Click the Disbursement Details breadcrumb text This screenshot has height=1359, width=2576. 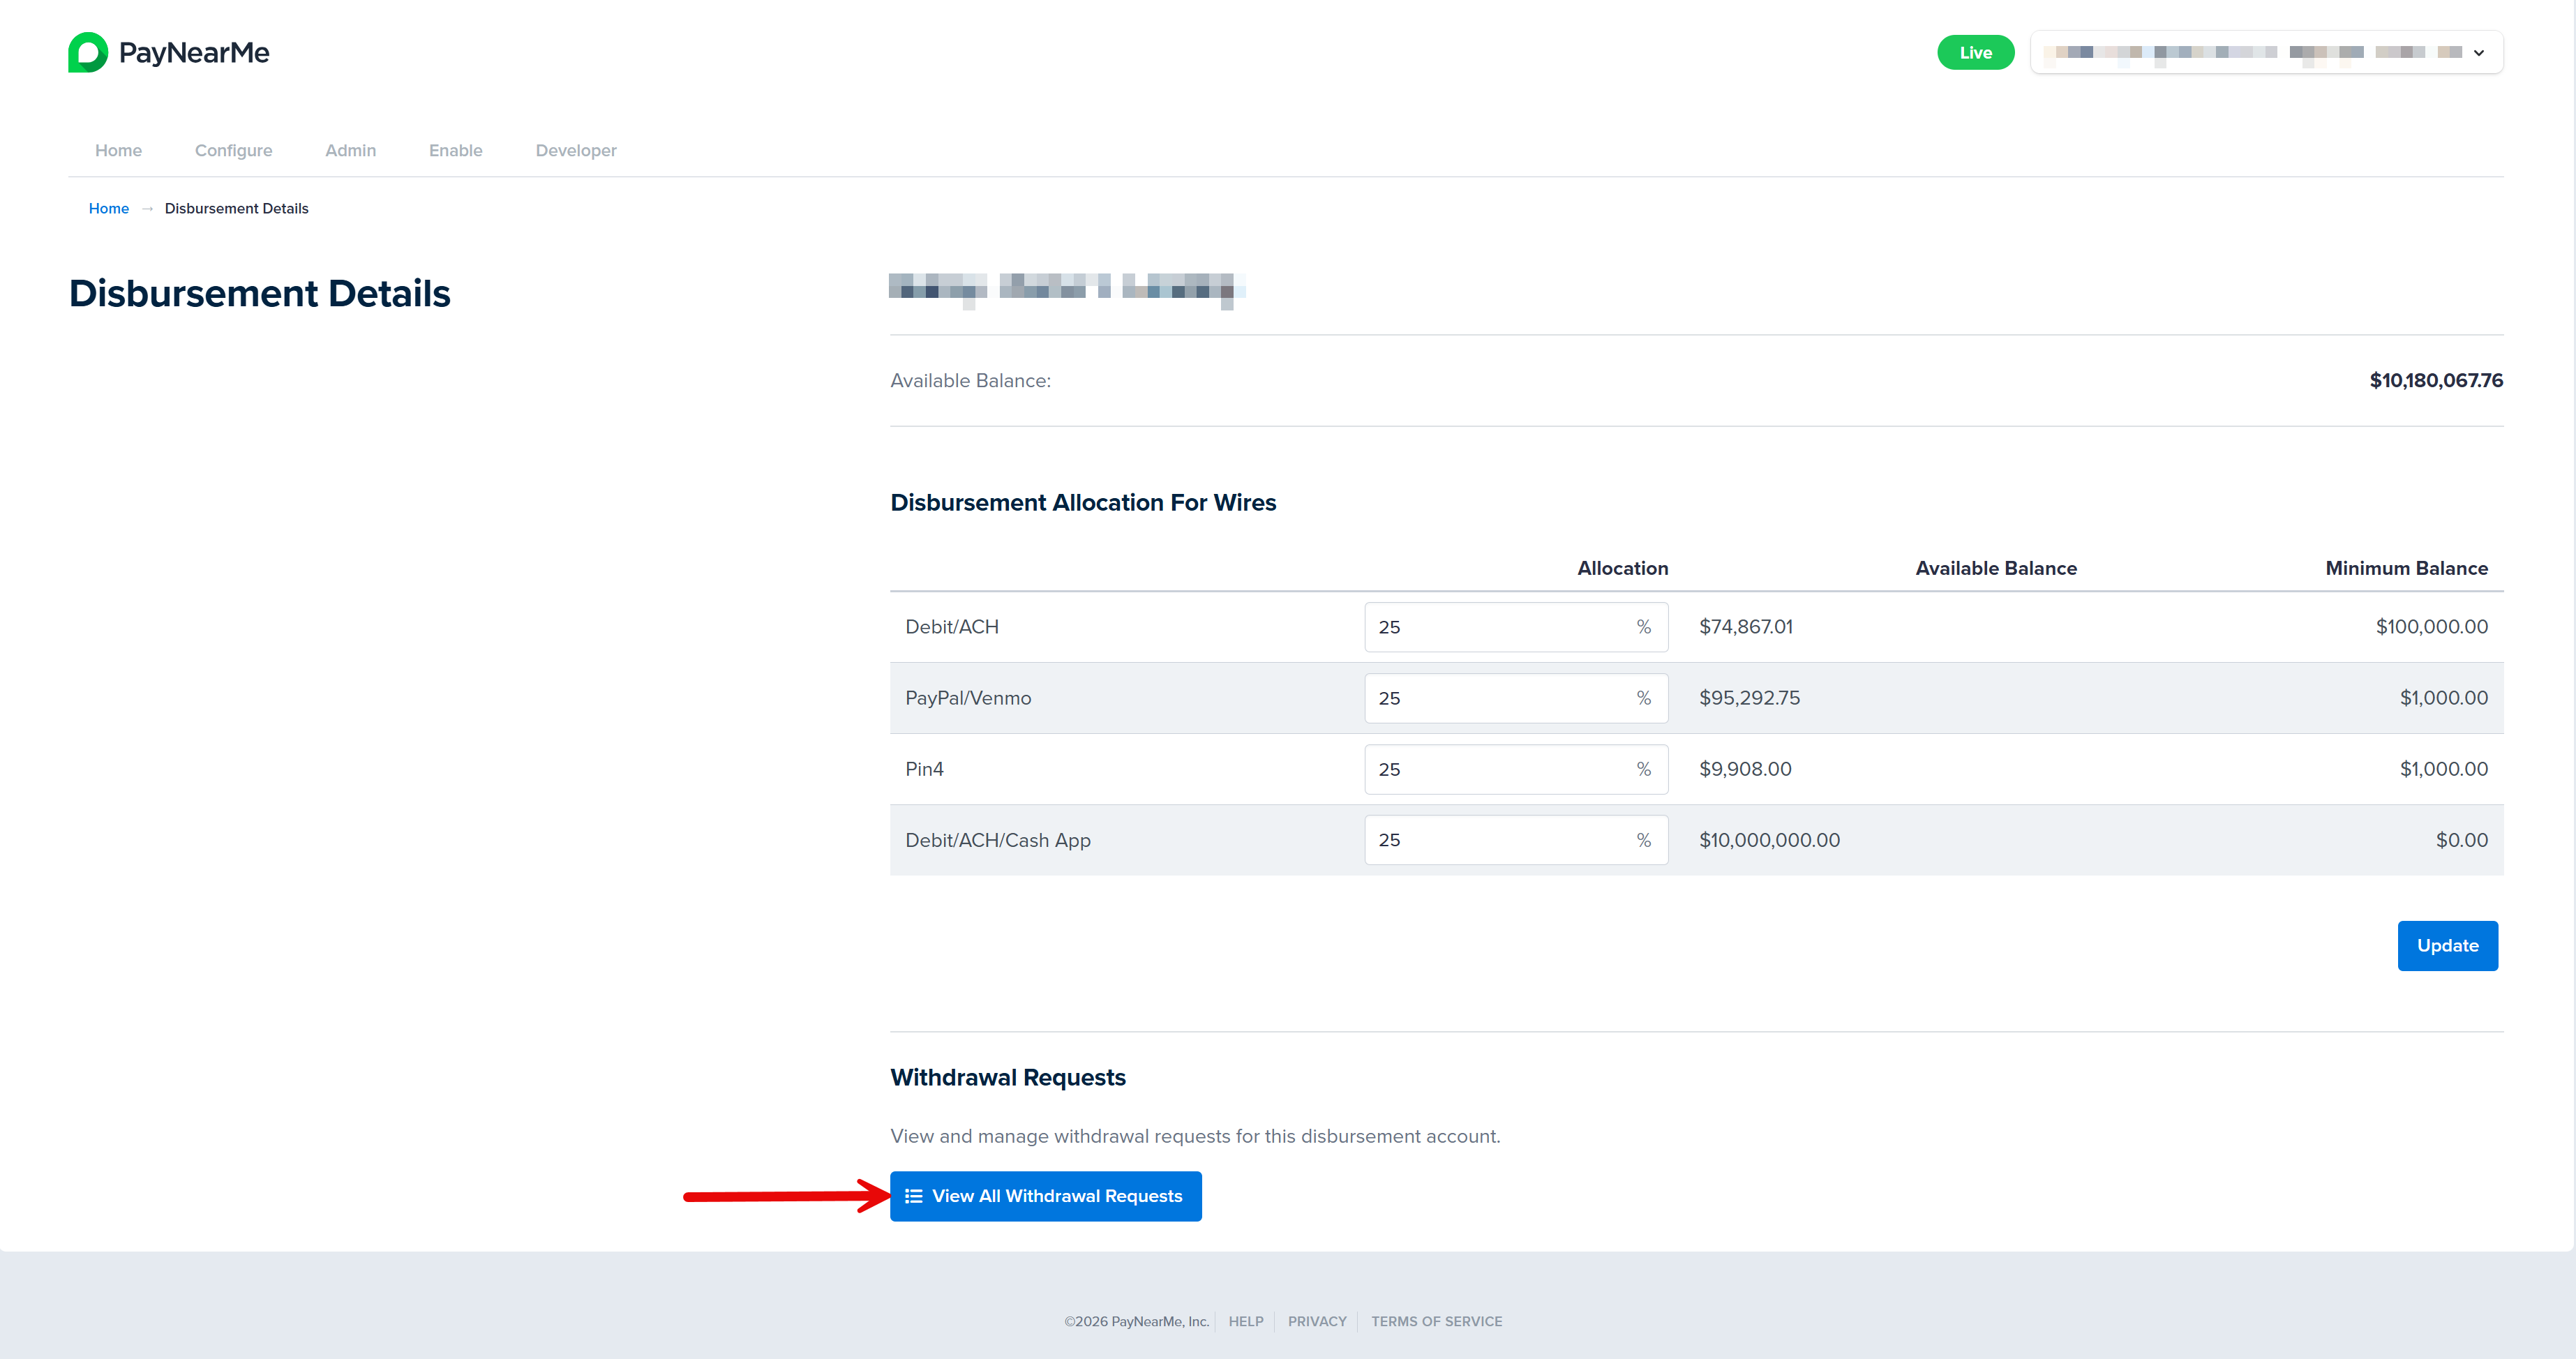coord(236,208)
